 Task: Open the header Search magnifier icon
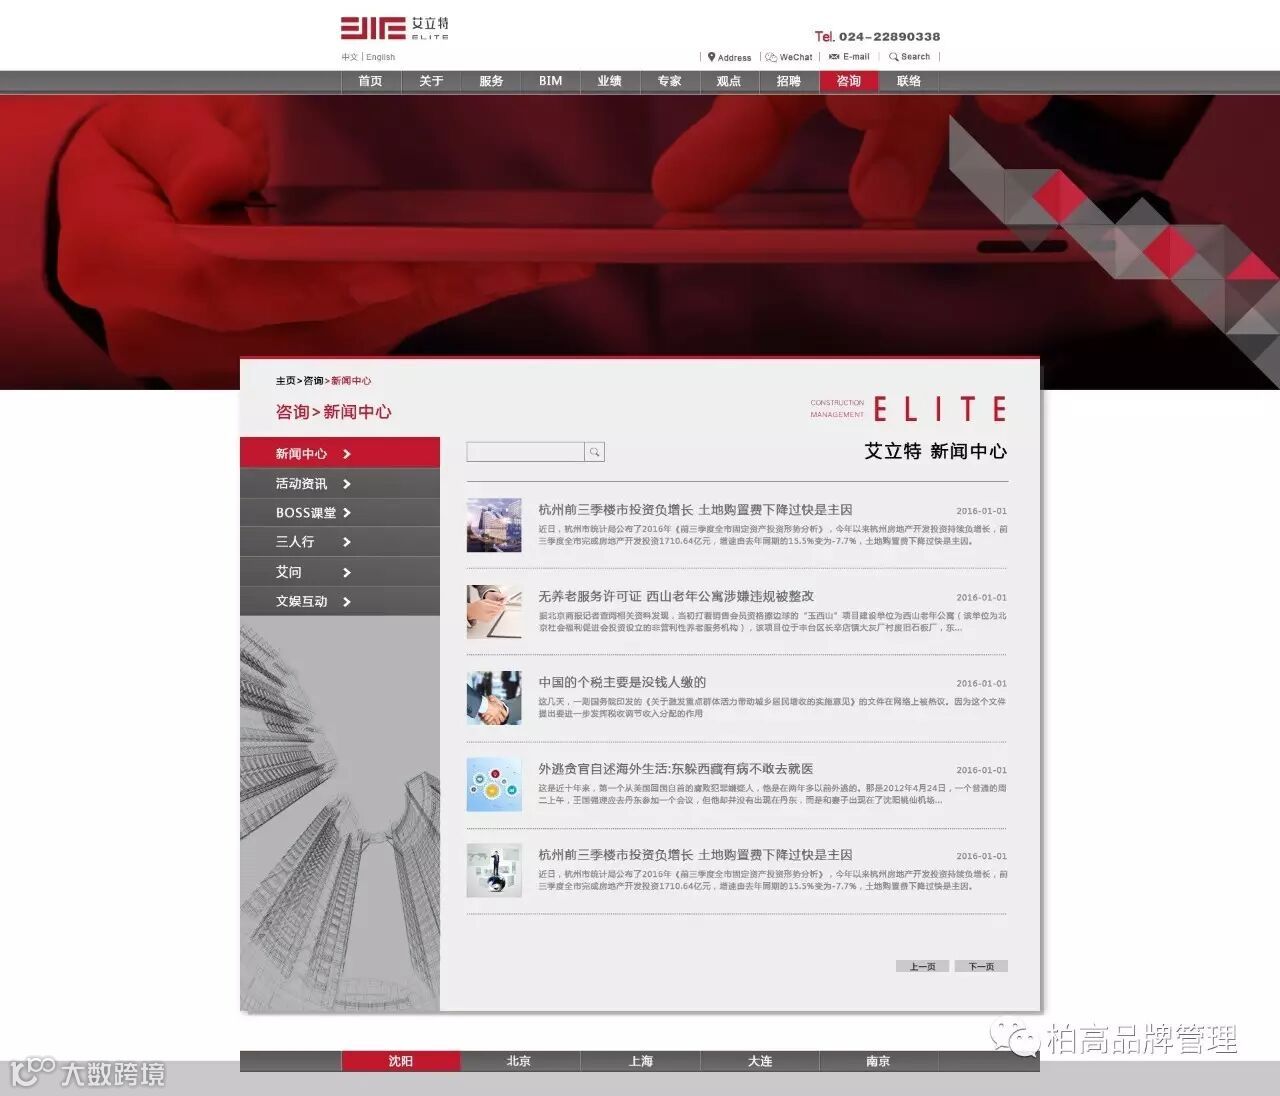click(x=894, y=57)
